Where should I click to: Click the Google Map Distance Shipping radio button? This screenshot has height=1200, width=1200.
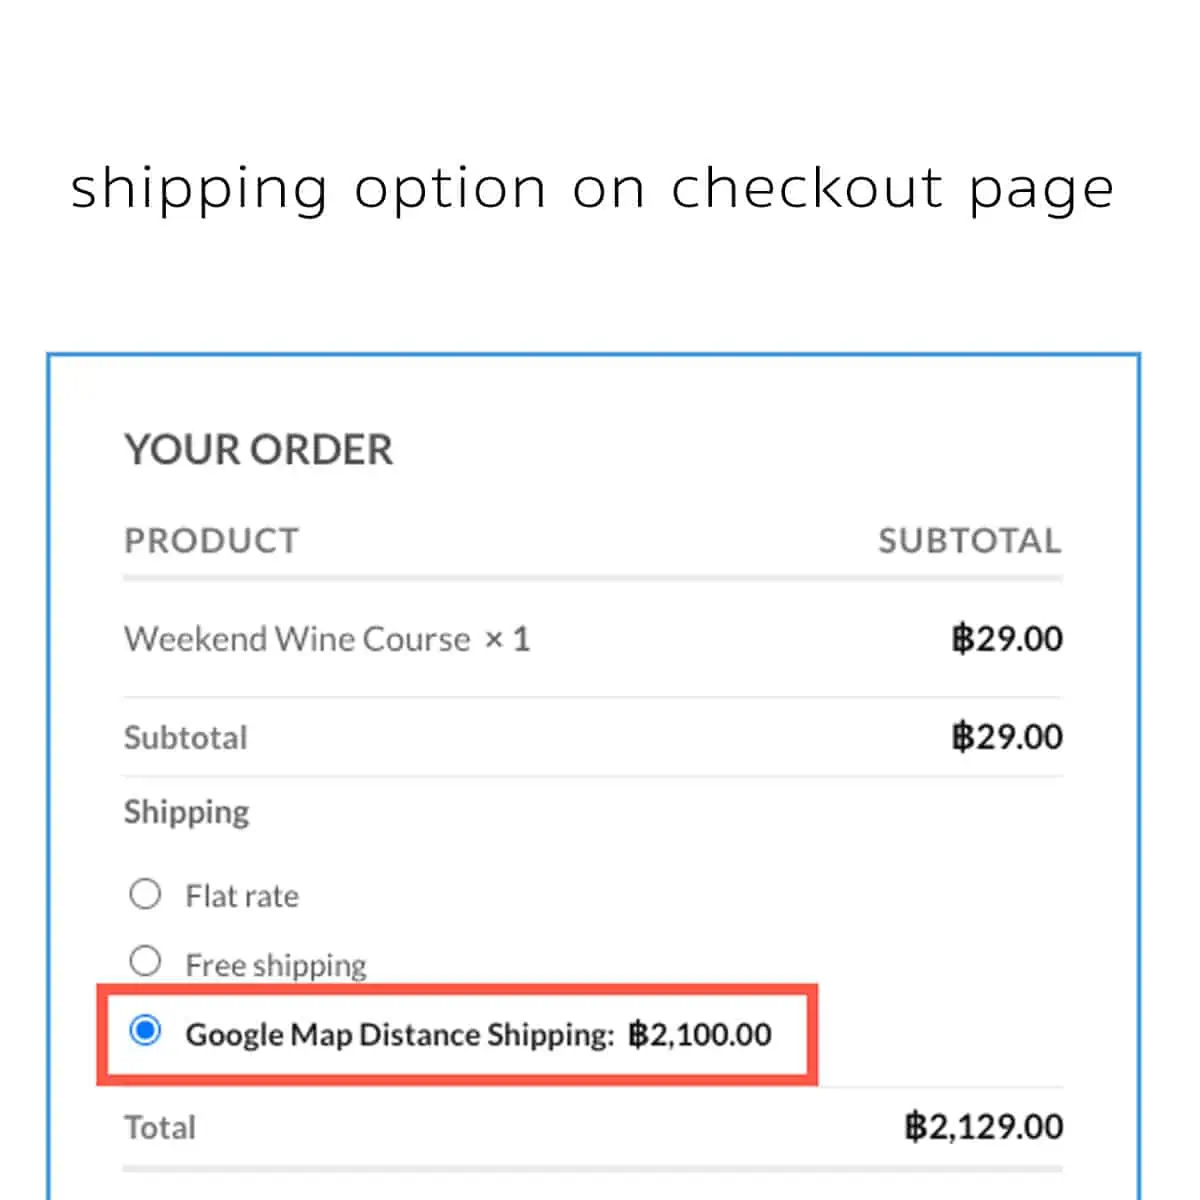click(x=146, y=1029)
